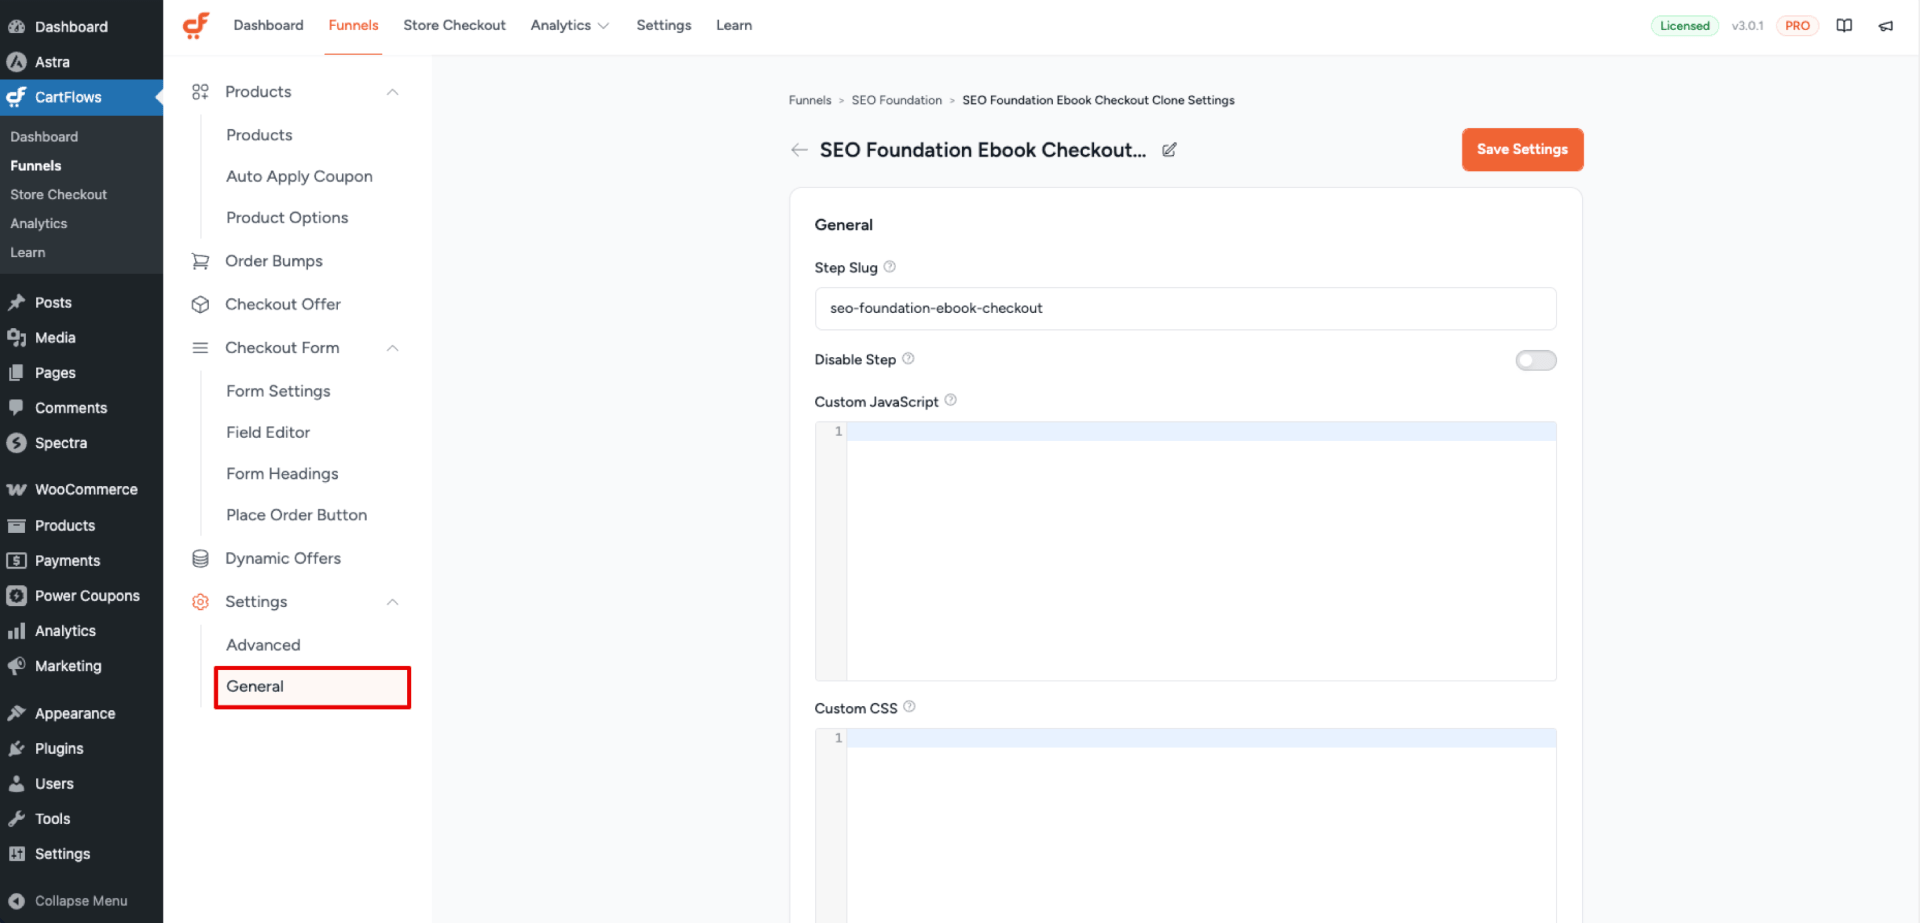Open Users in the admin menu
1920x923 pixels.
(x=54, y=784)
